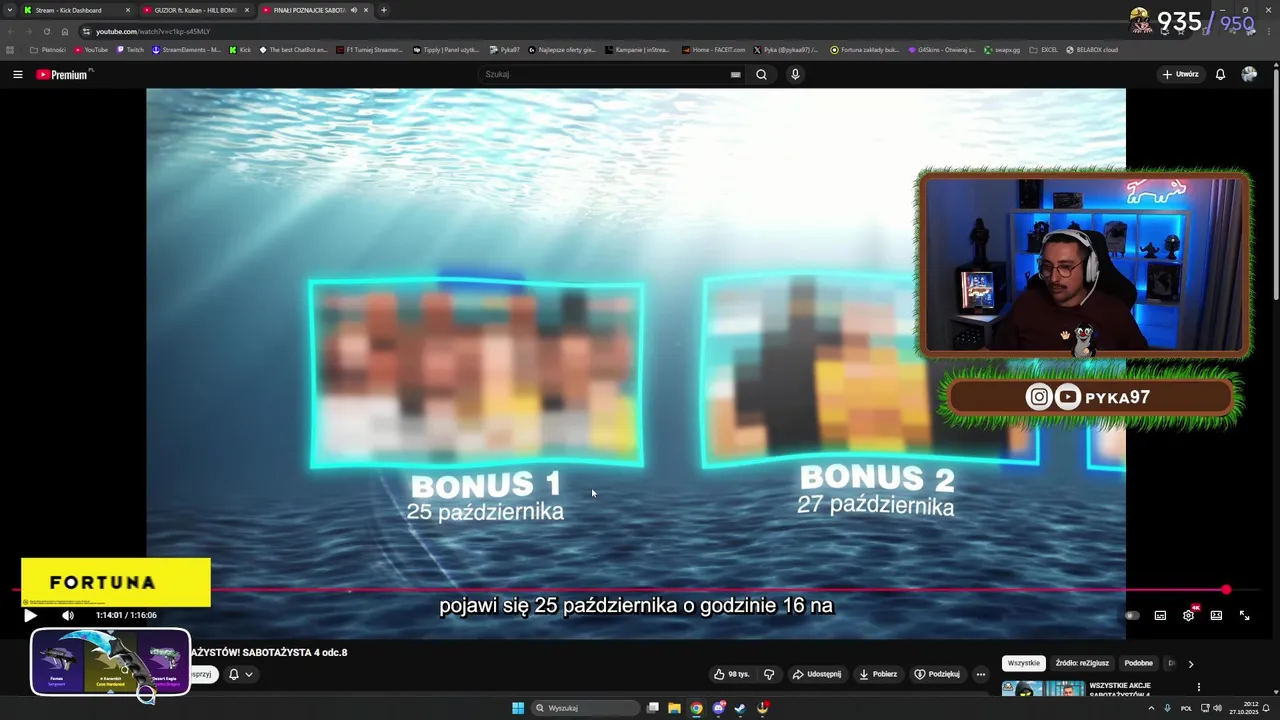
Task: Resume the video with the play button
Action: coord(30,616)
